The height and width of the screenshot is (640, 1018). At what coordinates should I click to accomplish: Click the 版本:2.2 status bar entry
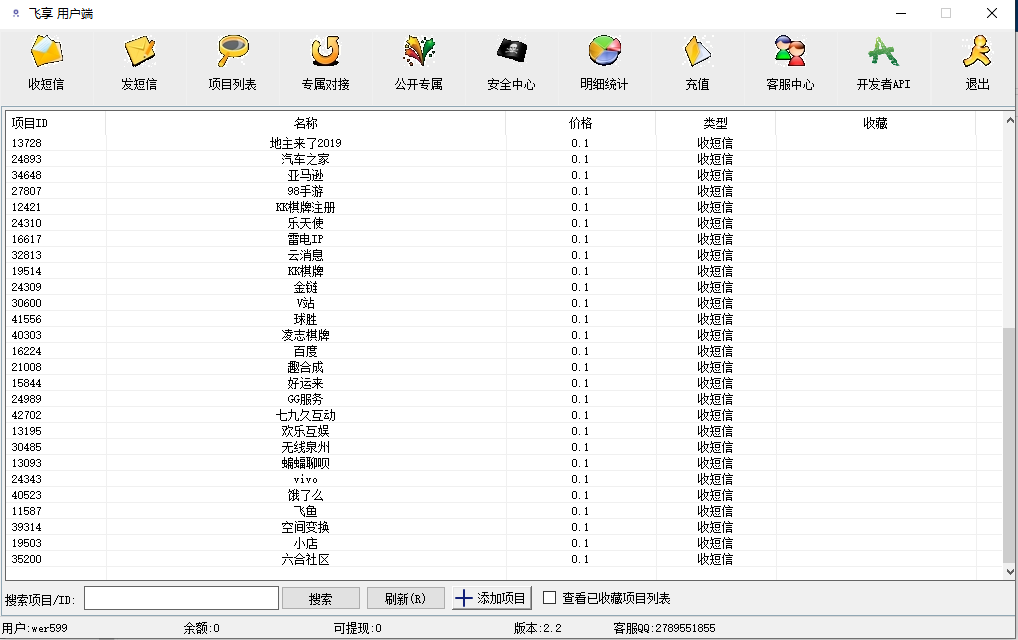click(x=538, y=628)
